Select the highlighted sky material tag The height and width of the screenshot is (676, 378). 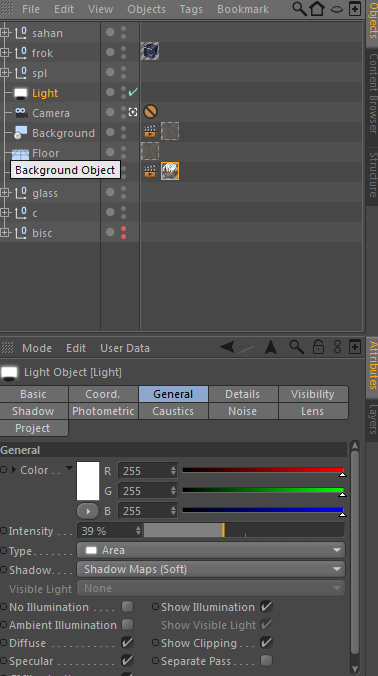pos(170,171)
